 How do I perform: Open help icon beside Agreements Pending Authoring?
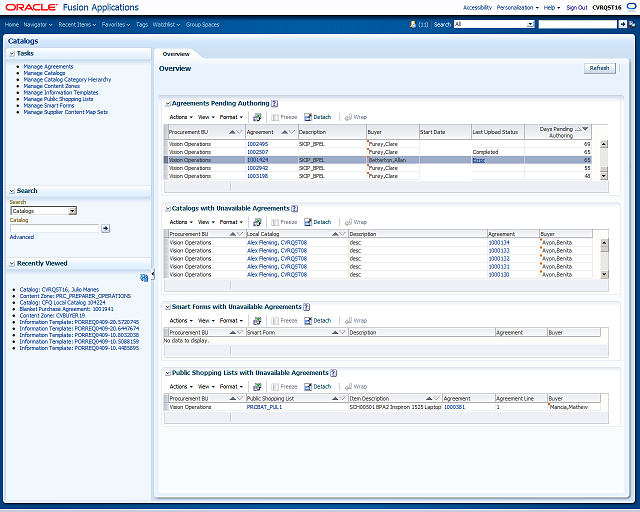coord(275,104)
